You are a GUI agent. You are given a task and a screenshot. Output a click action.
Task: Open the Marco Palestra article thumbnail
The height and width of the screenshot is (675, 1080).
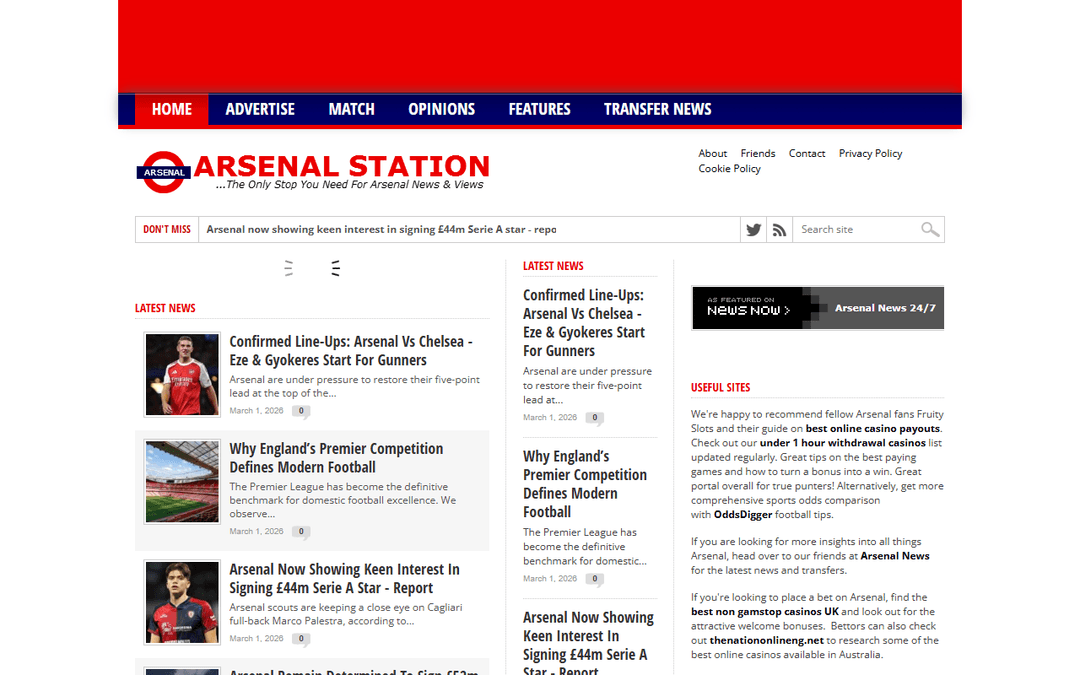182,603
